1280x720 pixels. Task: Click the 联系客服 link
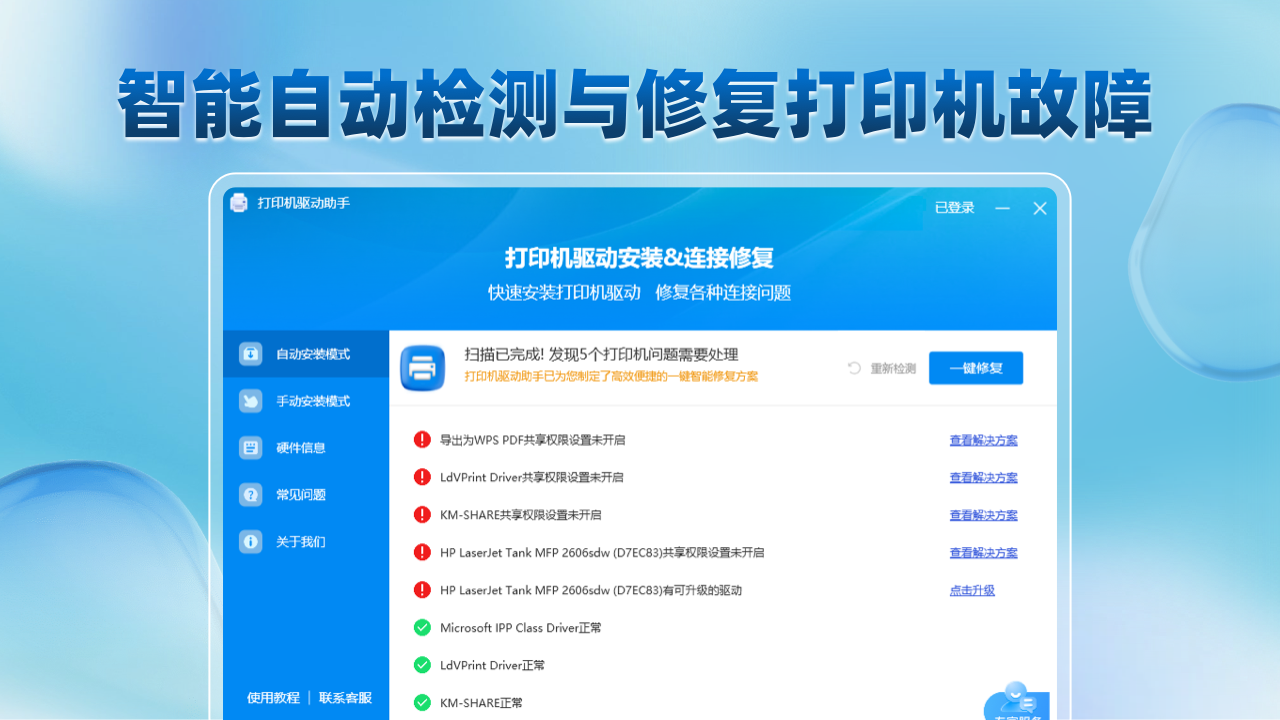click(345, 698)
